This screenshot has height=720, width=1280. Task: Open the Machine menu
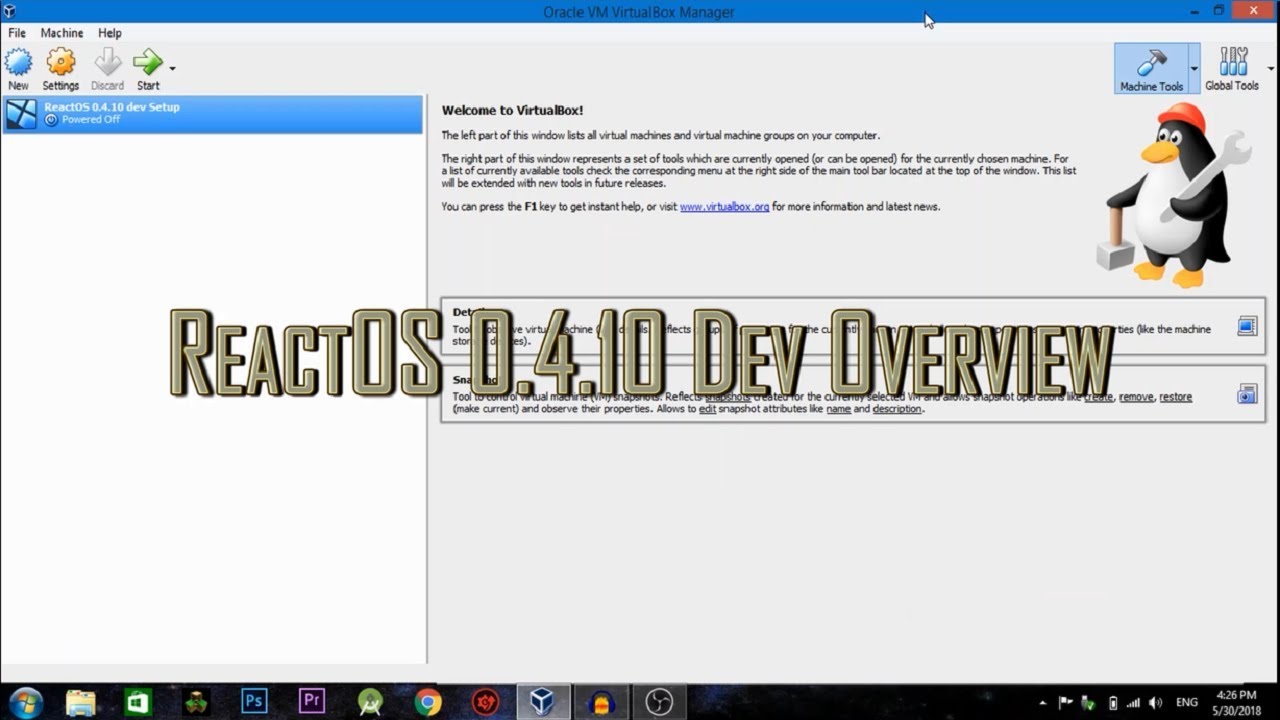(62, 33)
